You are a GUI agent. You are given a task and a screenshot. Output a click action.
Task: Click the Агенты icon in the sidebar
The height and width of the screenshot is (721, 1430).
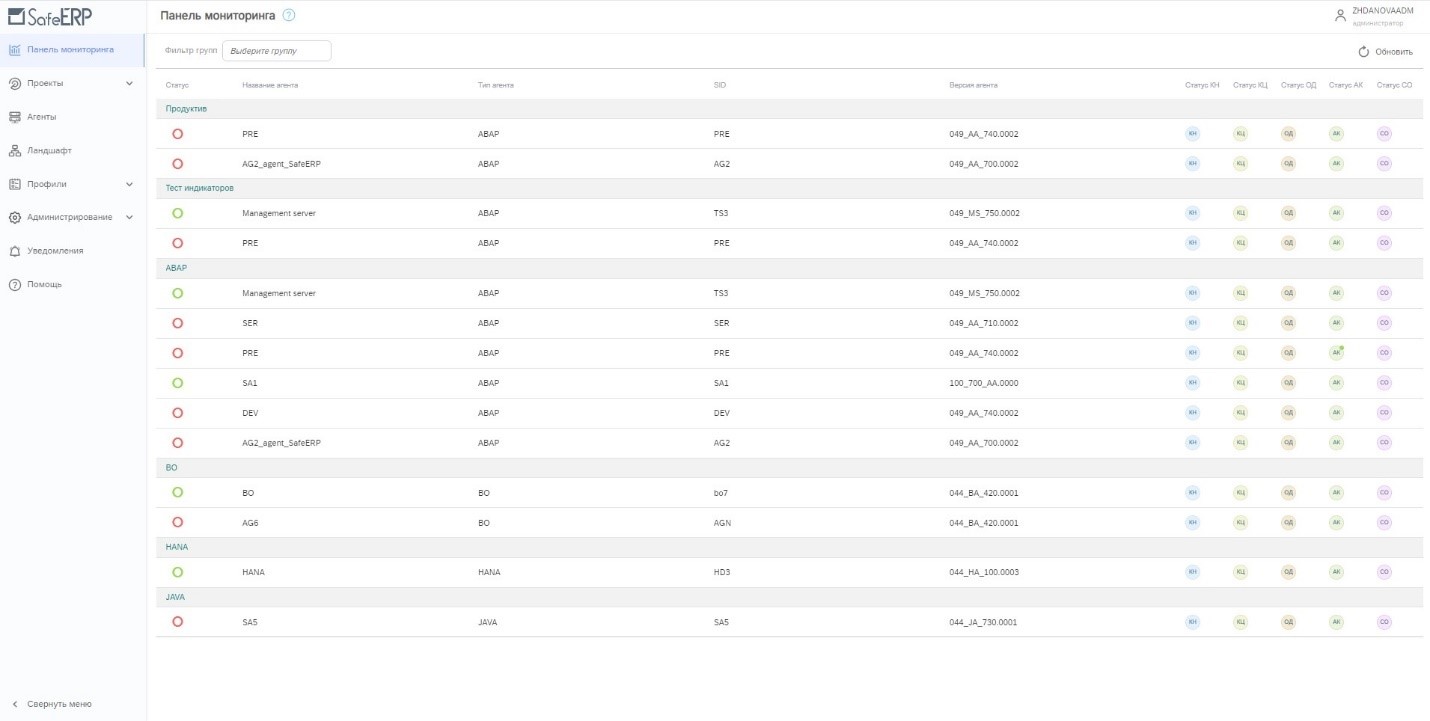pyautogui.click(x=15, y=117)
